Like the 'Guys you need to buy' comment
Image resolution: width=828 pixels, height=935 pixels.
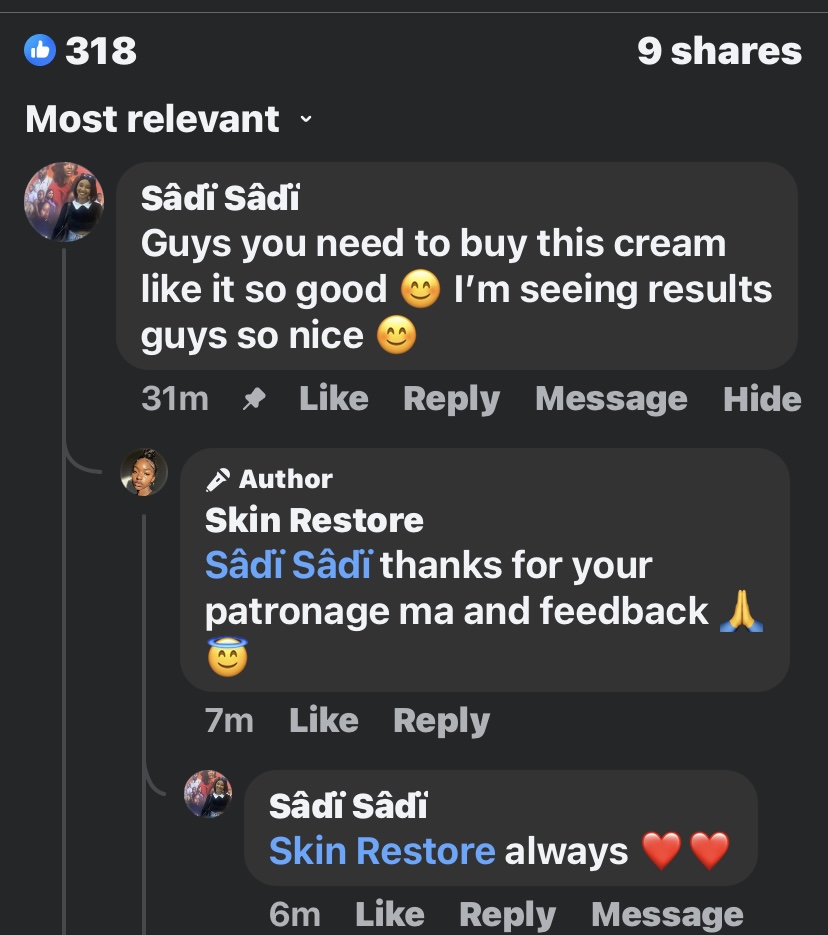(x=333, y=399)
